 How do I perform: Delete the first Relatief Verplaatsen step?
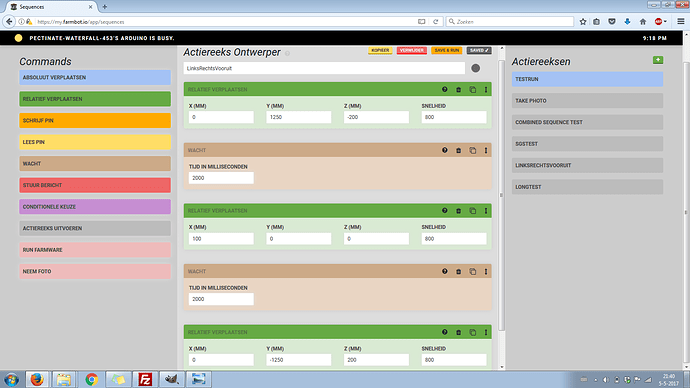pos(458,89)
